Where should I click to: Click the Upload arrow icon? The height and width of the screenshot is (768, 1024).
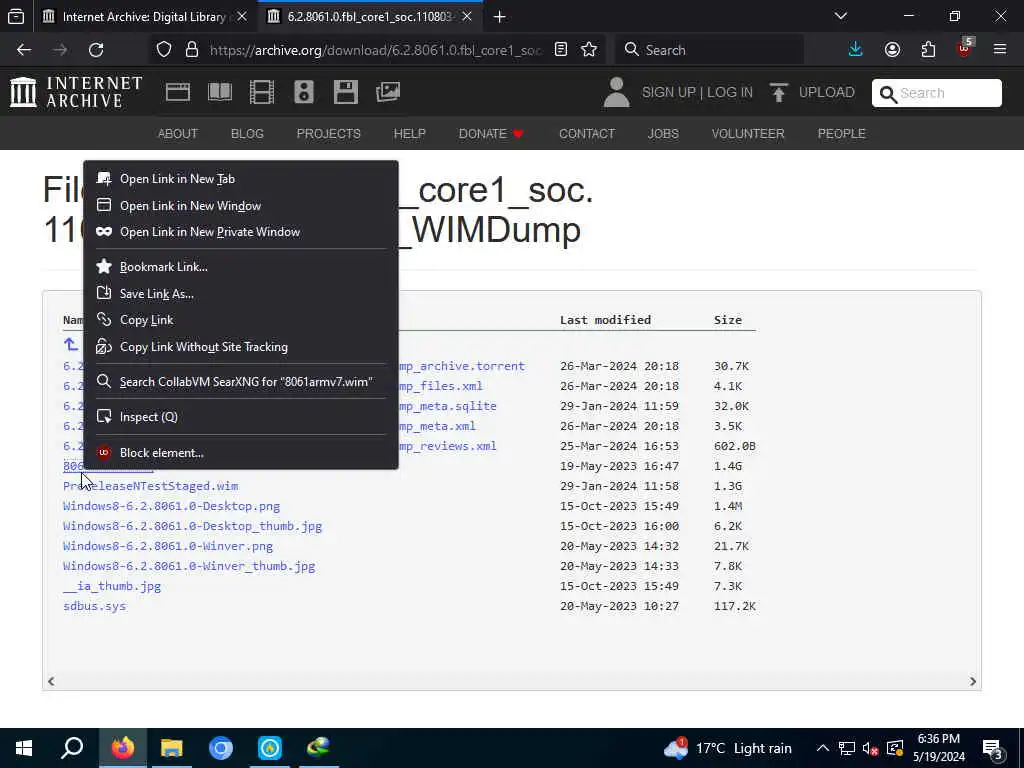pyautogui.click(x=778, y=93)
